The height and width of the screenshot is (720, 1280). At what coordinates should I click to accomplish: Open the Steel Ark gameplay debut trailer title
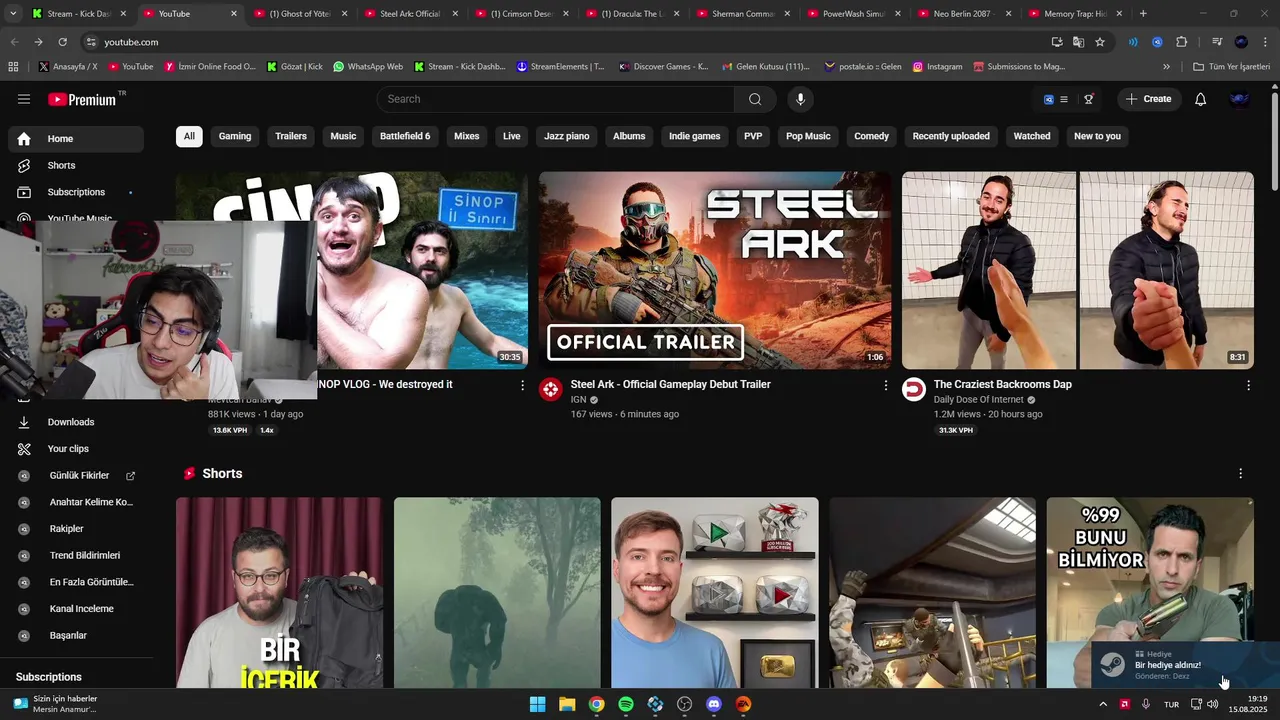(x=670, y=384)
